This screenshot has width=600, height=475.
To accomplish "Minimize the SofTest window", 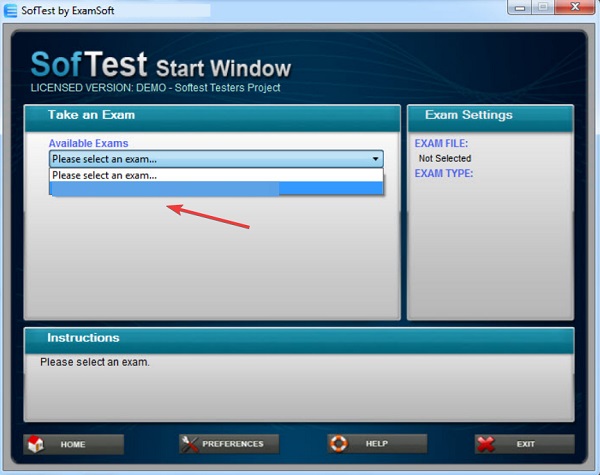I will pos(520,7).
